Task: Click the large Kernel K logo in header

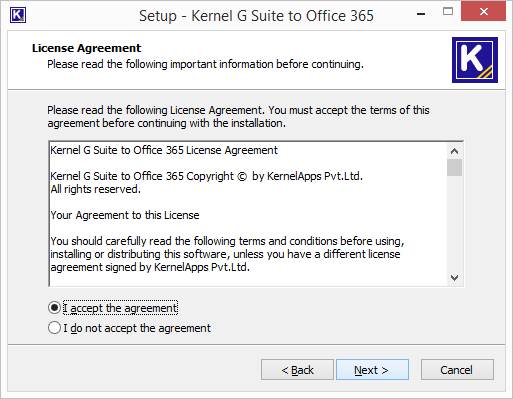Action: 475,60
